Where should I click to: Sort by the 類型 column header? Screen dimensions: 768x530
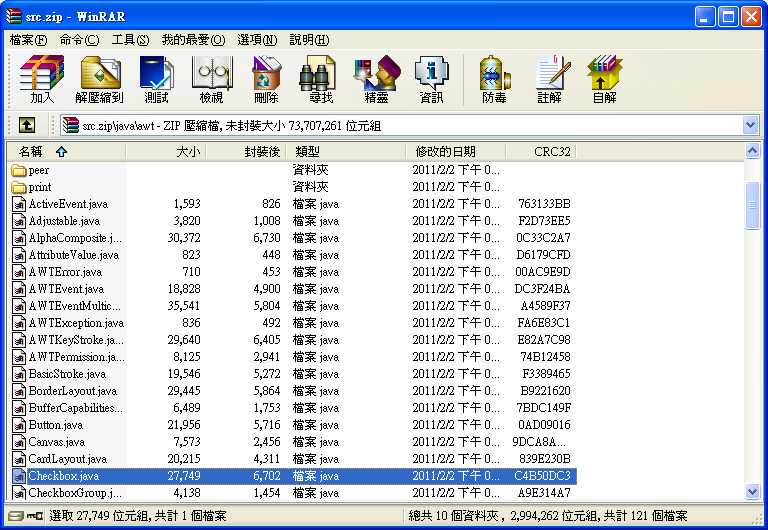345,152
